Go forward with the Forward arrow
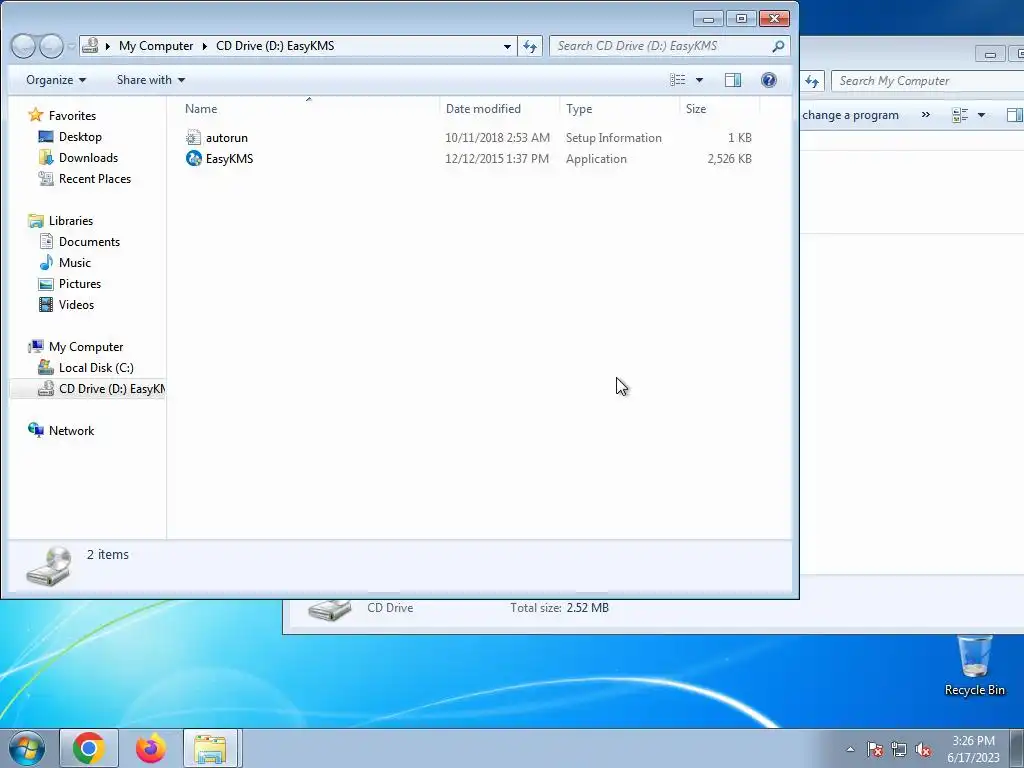This screenshot has width=1024, height=768. (x=51, y=46)
